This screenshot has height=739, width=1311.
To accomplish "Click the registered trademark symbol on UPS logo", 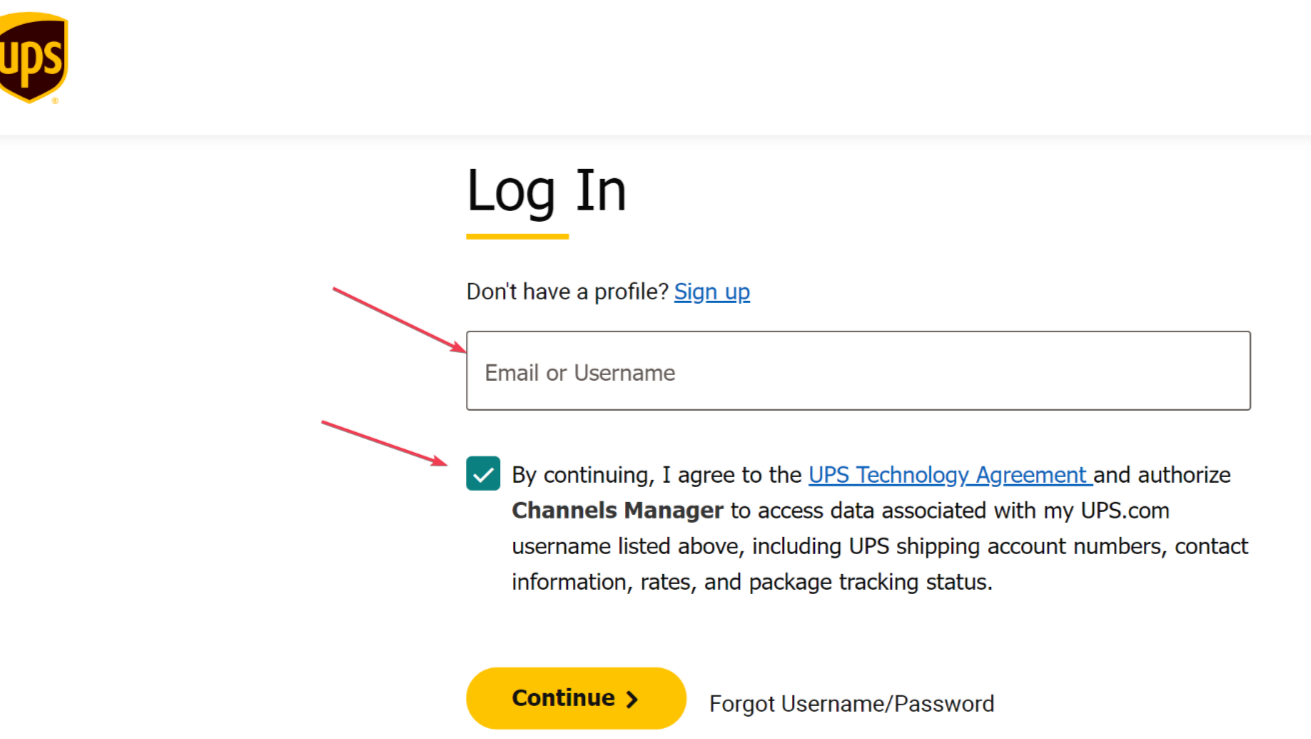I will [x=55, y=100].
